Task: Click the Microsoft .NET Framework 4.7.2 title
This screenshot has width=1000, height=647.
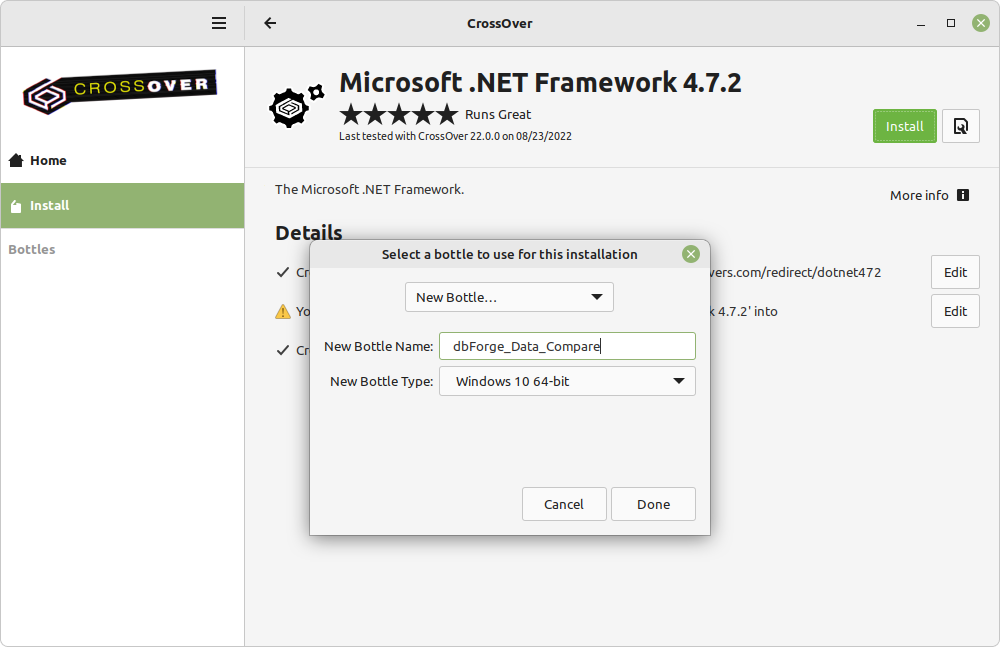Action: [x=540, y=83]
